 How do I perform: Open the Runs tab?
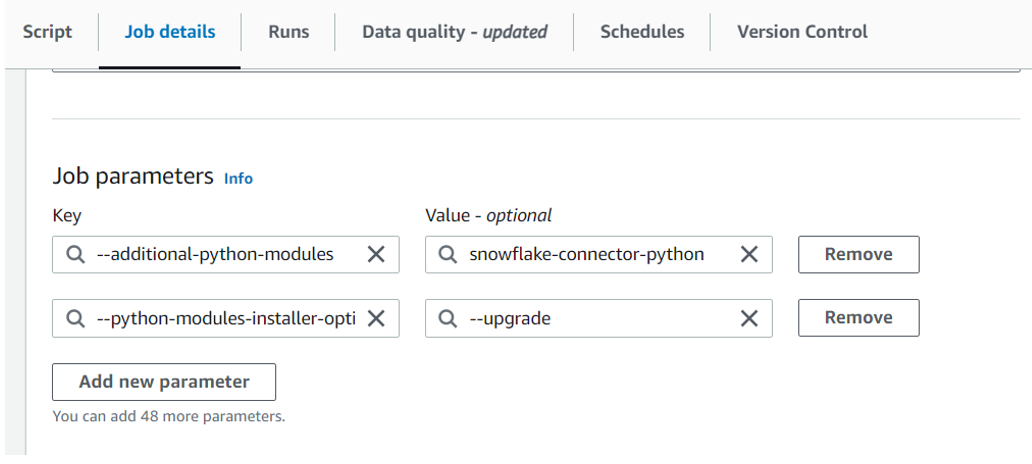[x=288, y=32]
